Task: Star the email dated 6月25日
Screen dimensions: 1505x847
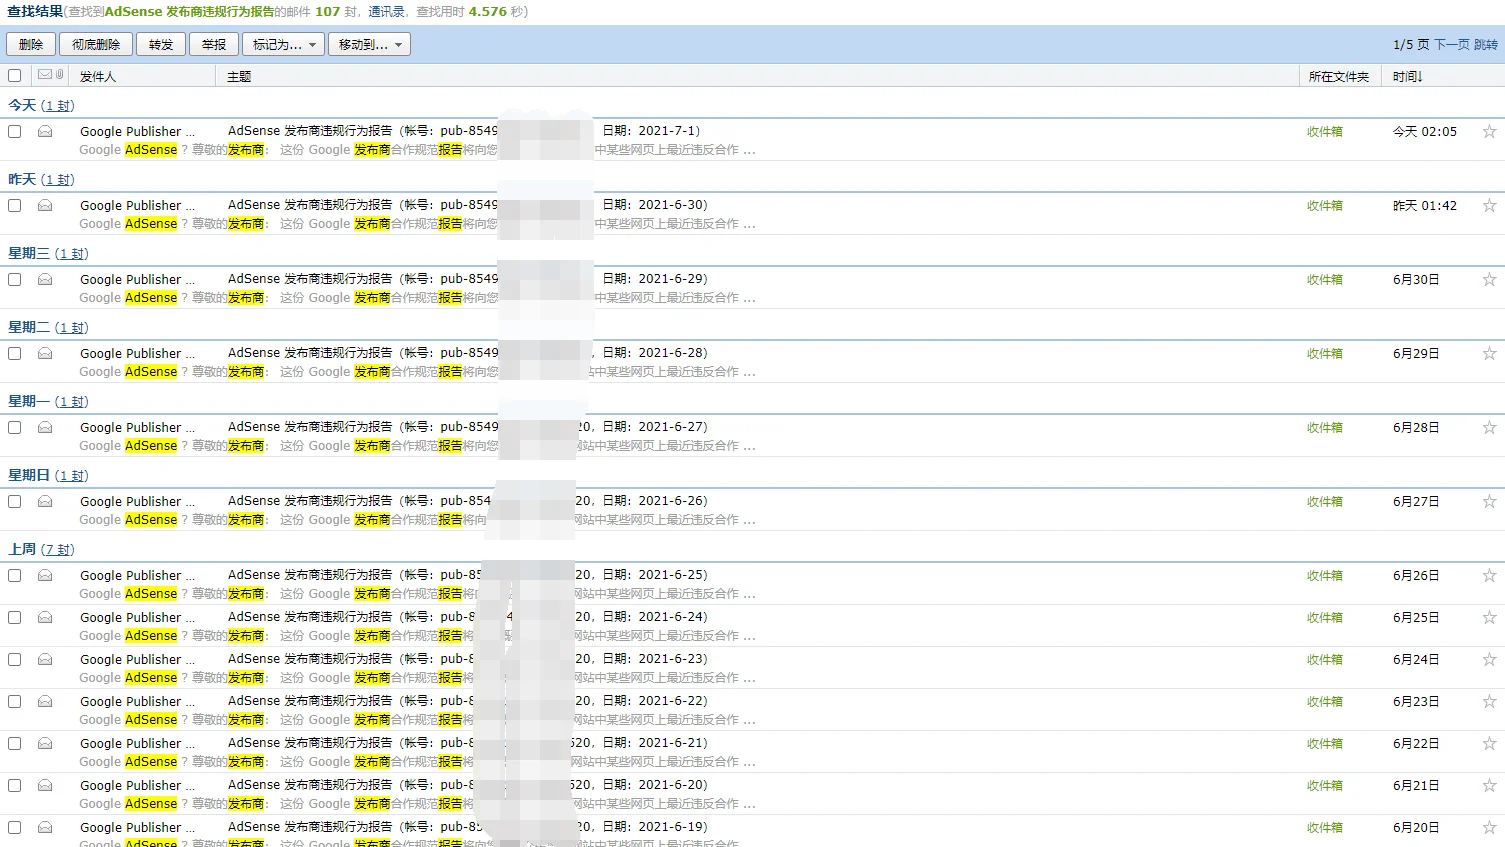Action: tap(1489, 617)
